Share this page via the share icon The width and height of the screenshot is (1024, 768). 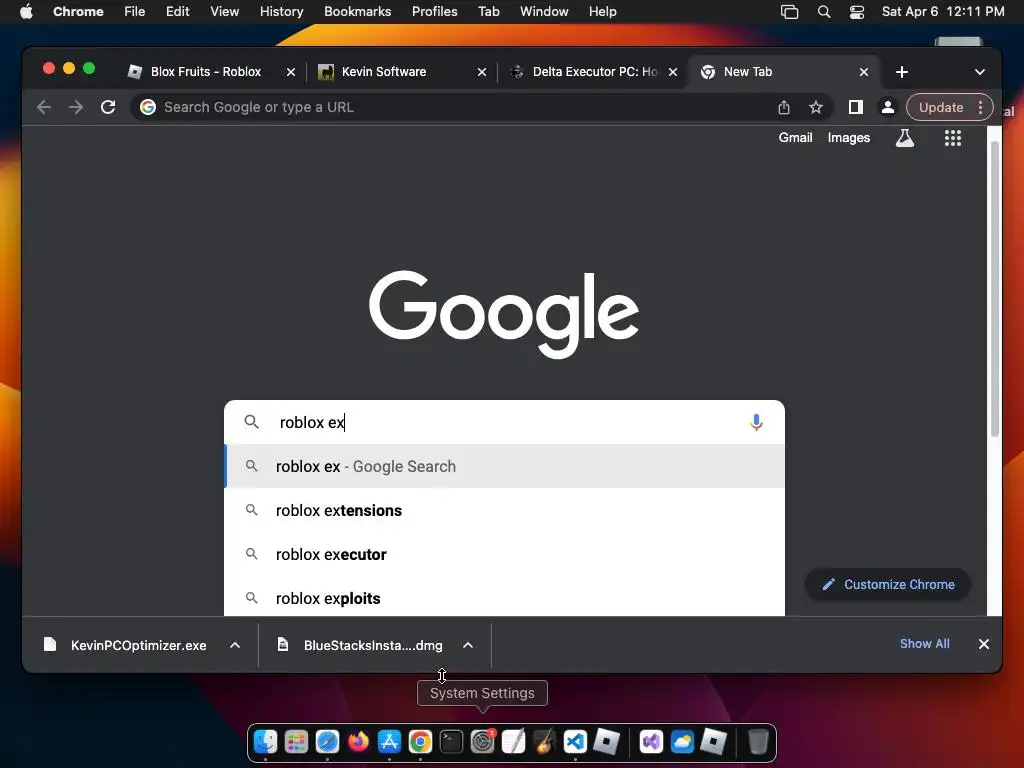(x=784, y=107)
